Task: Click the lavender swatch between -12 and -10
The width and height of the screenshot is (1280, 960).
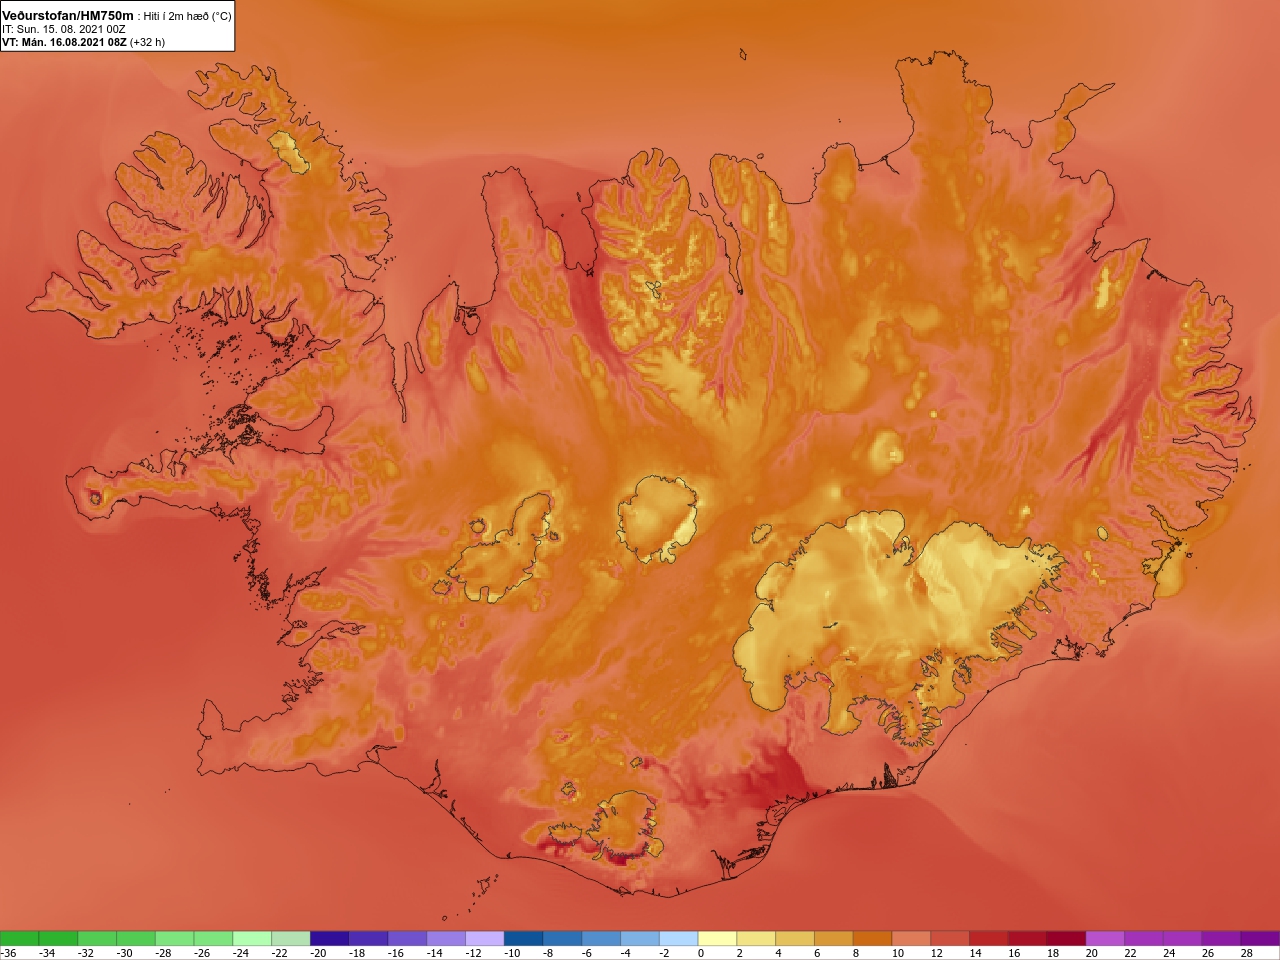Action: [485, 938]
